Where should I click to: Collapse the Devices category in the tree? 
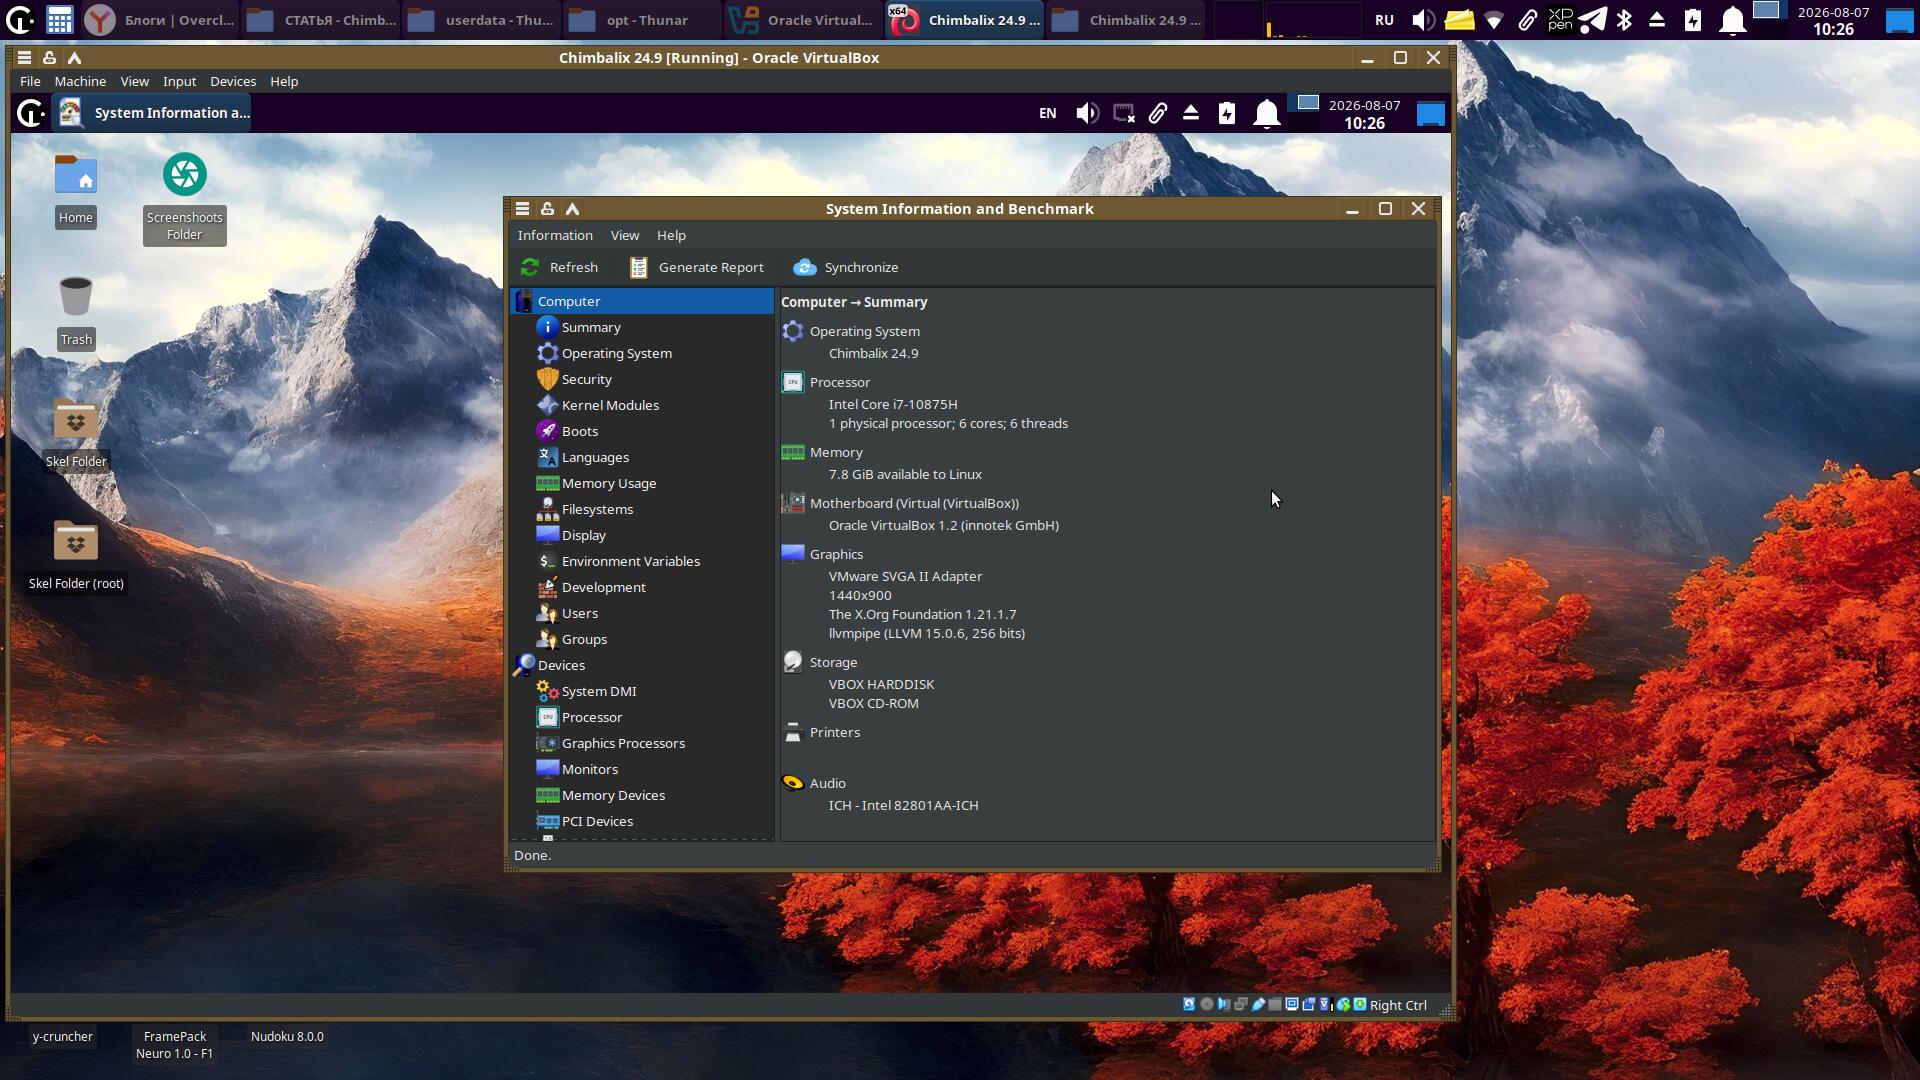click(x=642, y=665)
